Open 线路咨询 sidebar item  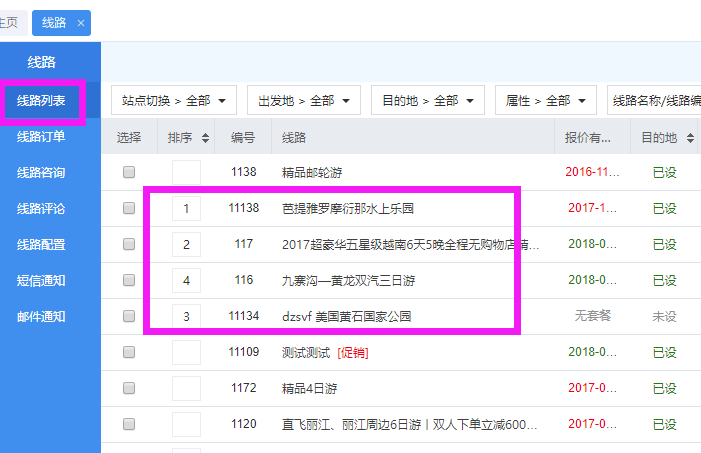point(41,173)
